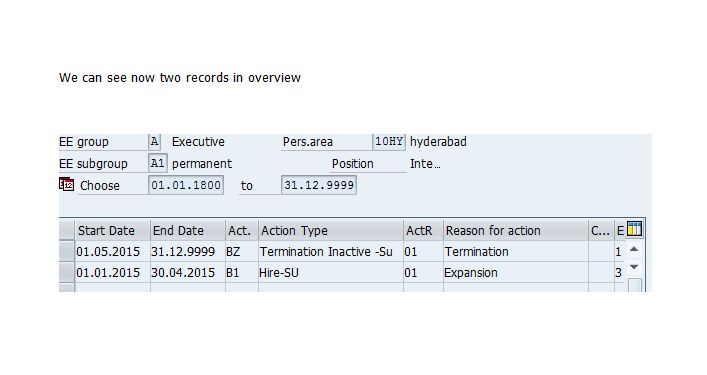Select the row selector for Hire-SU record
707x375 pixels.
point(67,273)
